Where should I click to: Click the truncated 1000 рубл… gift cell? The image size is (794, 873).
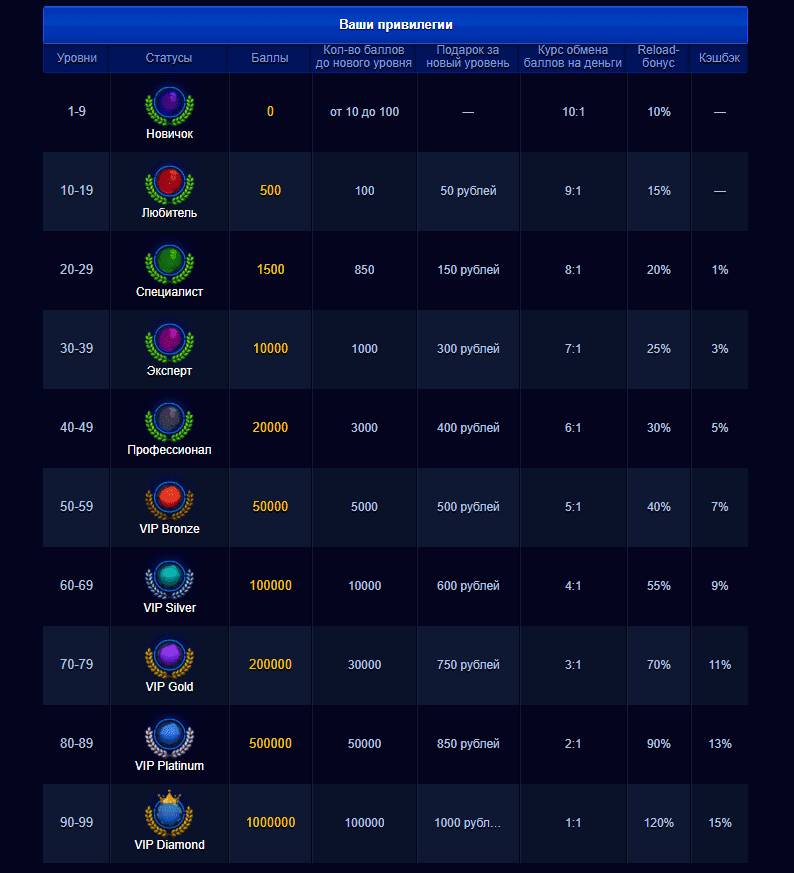point(468,823)
